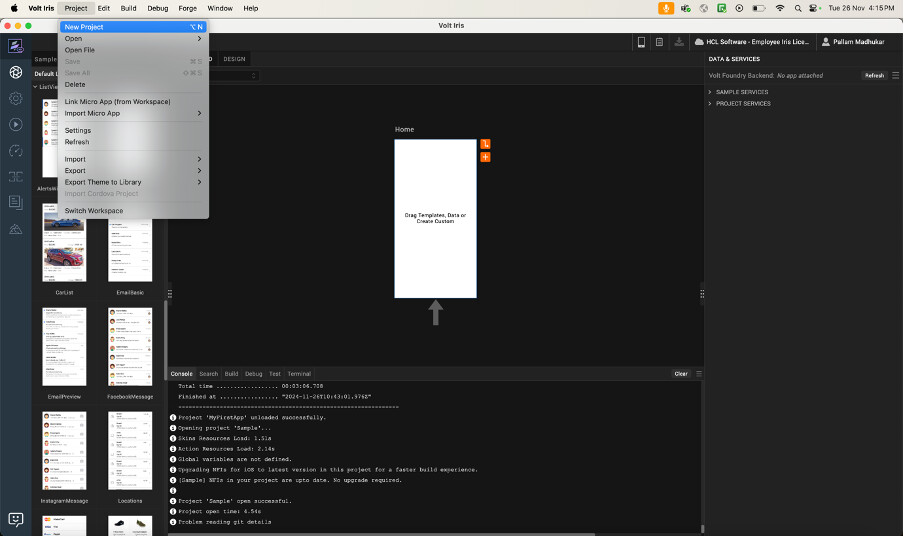
Task: Open the Data & Services hamburger menu
Action: point(894,75)
